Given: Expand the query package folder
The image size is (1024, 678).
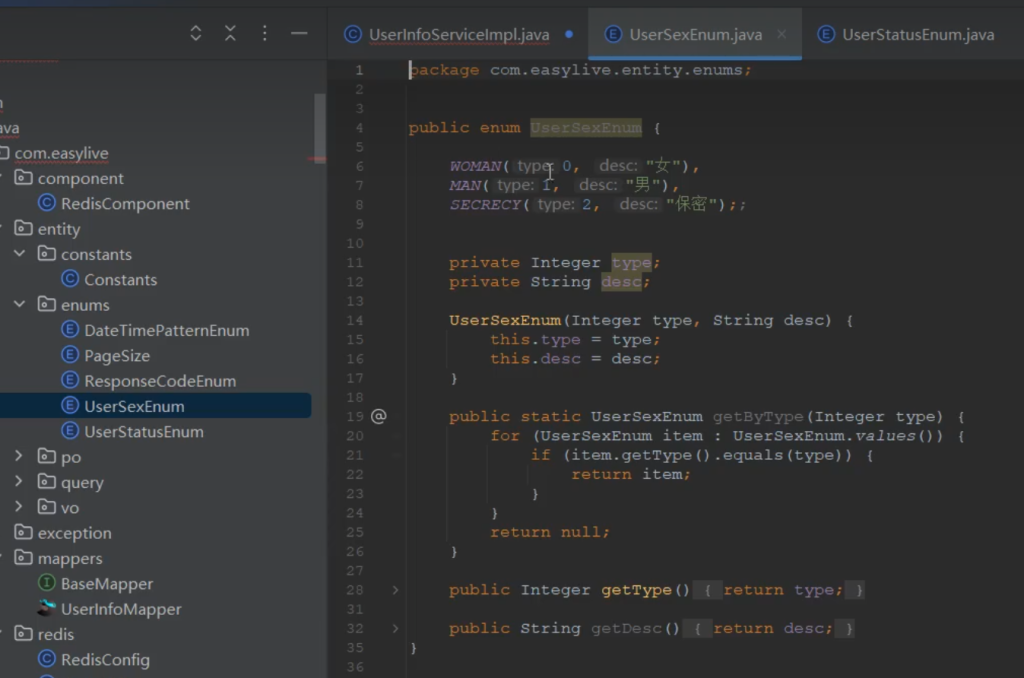Looking at the screenshot, I should coord(20,482).
